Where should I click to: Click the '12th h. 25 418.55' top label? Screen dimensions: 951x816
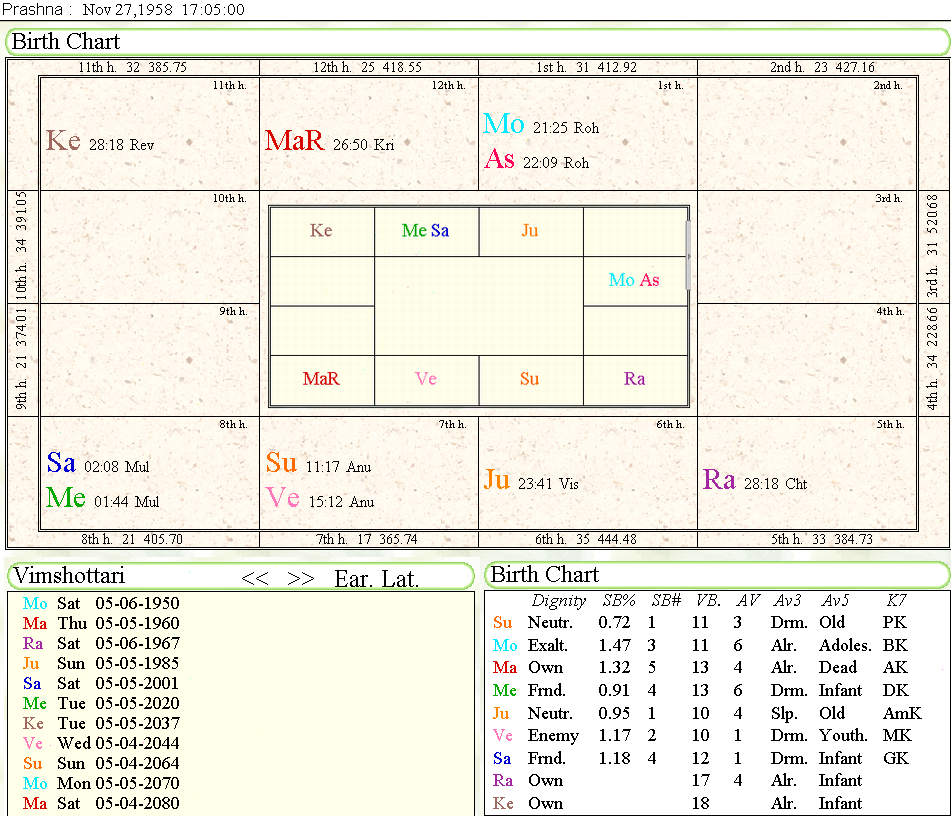(x=367, y=67)
